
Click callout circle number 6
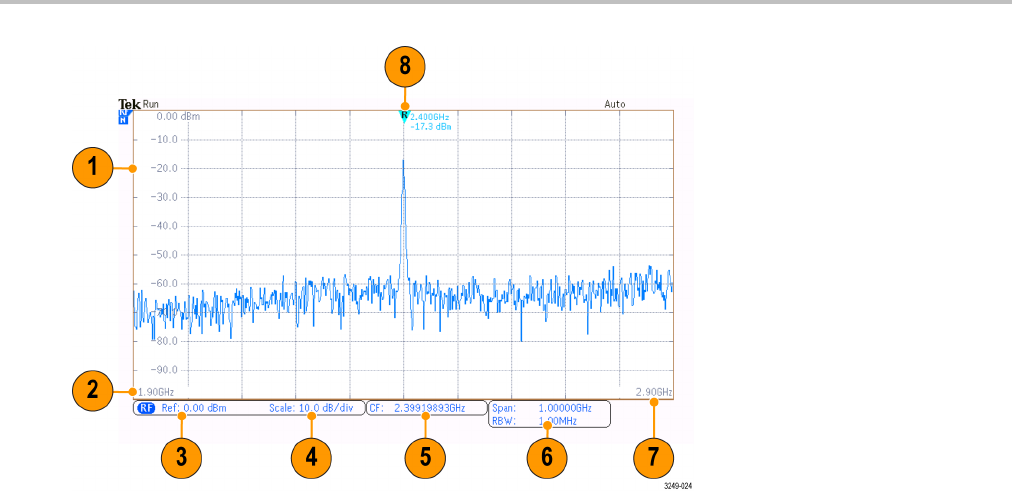click(x=547, y=457)
